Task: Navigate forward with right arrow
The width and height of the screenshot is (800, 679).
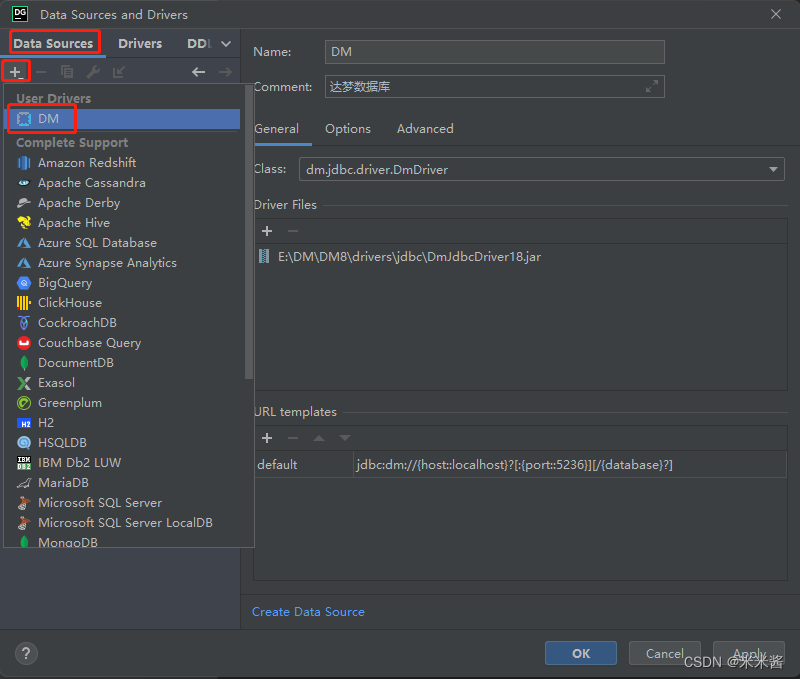Action: [225, 72]
